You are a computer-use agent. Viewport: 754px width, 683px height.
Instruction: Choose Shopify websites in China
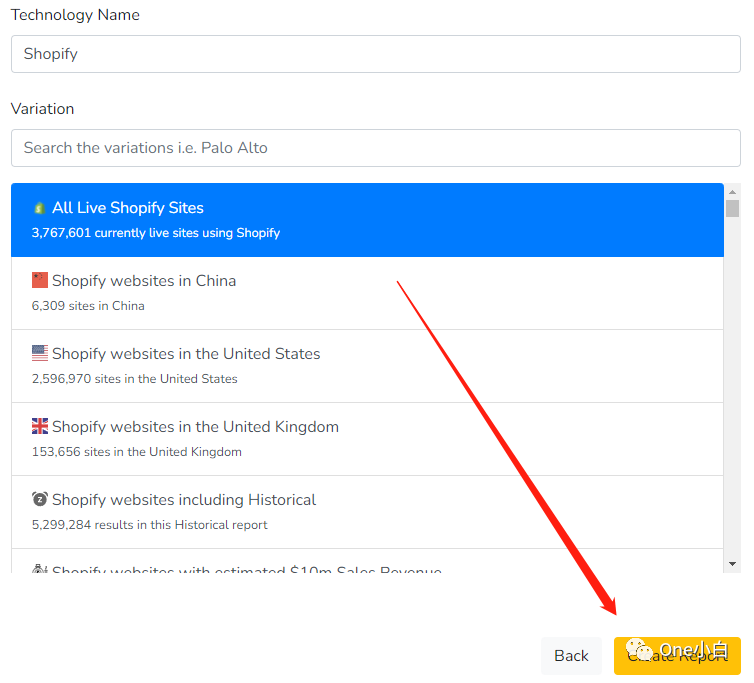coord(367,293)
